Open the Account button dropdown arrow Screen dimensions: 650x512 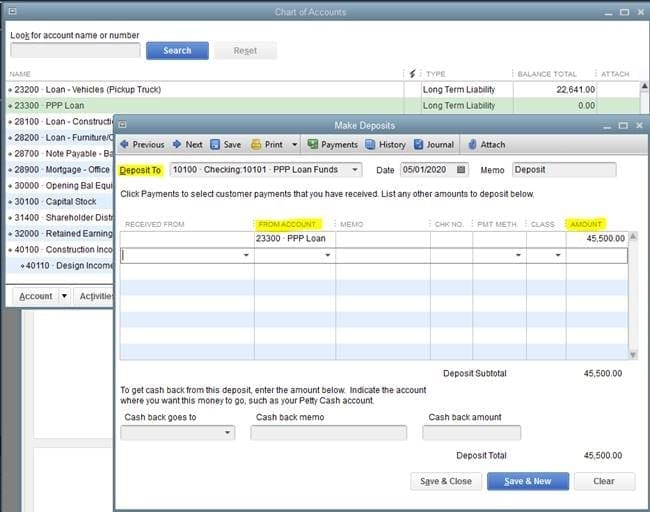pos(64,296)
